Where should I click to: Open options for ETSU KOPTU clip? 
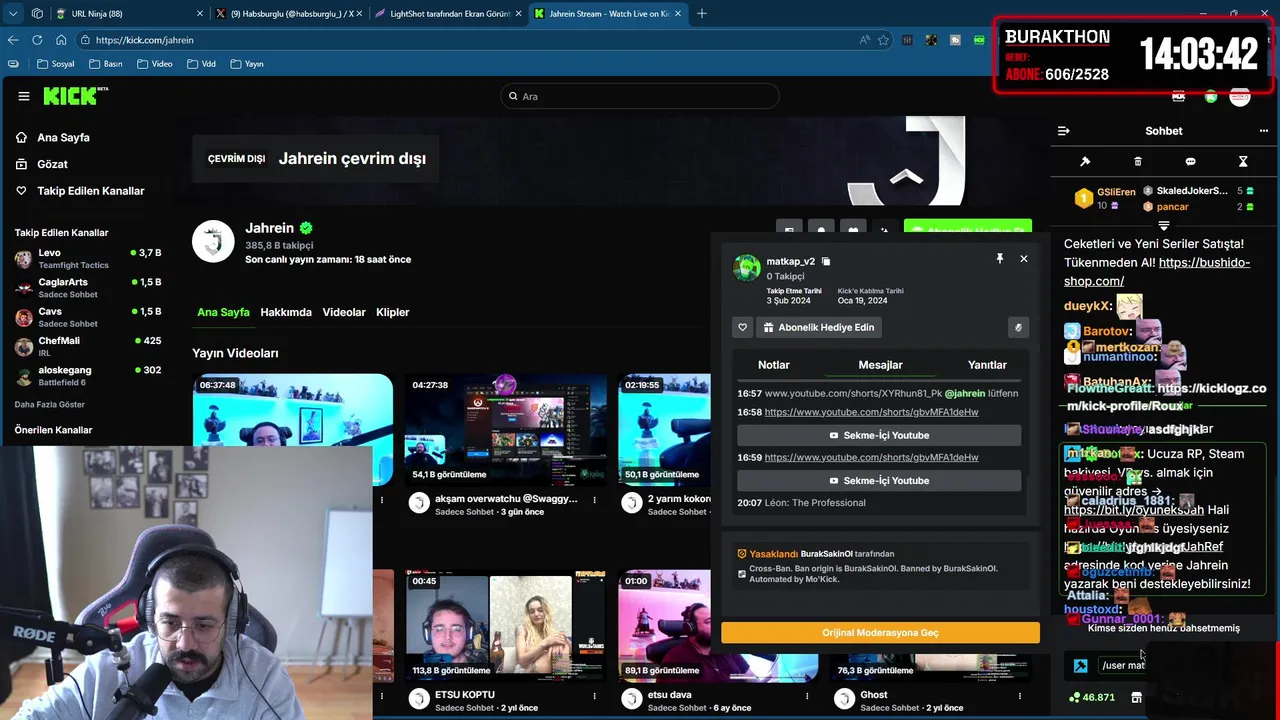click(594, 695)
